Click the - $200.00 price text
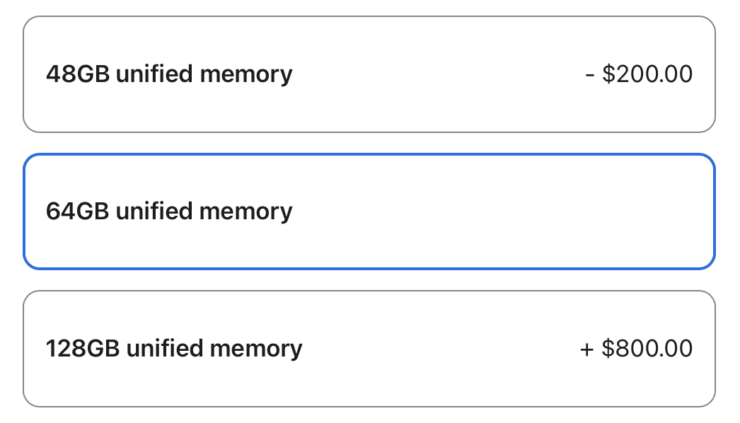Viewport: 740px width, 423px height. click(638, 74)
